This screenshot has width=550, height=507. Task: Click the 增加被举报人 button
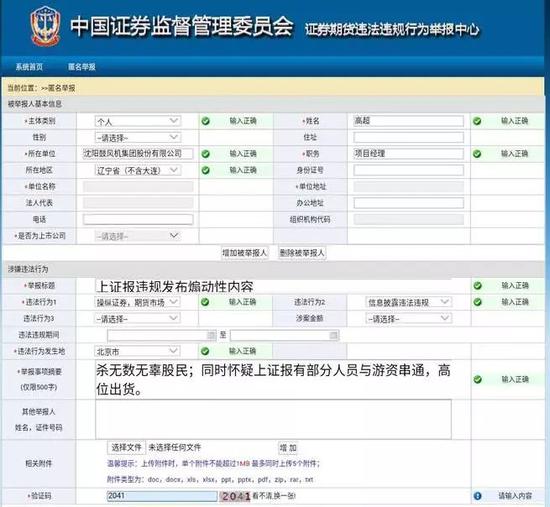[244, 253]
